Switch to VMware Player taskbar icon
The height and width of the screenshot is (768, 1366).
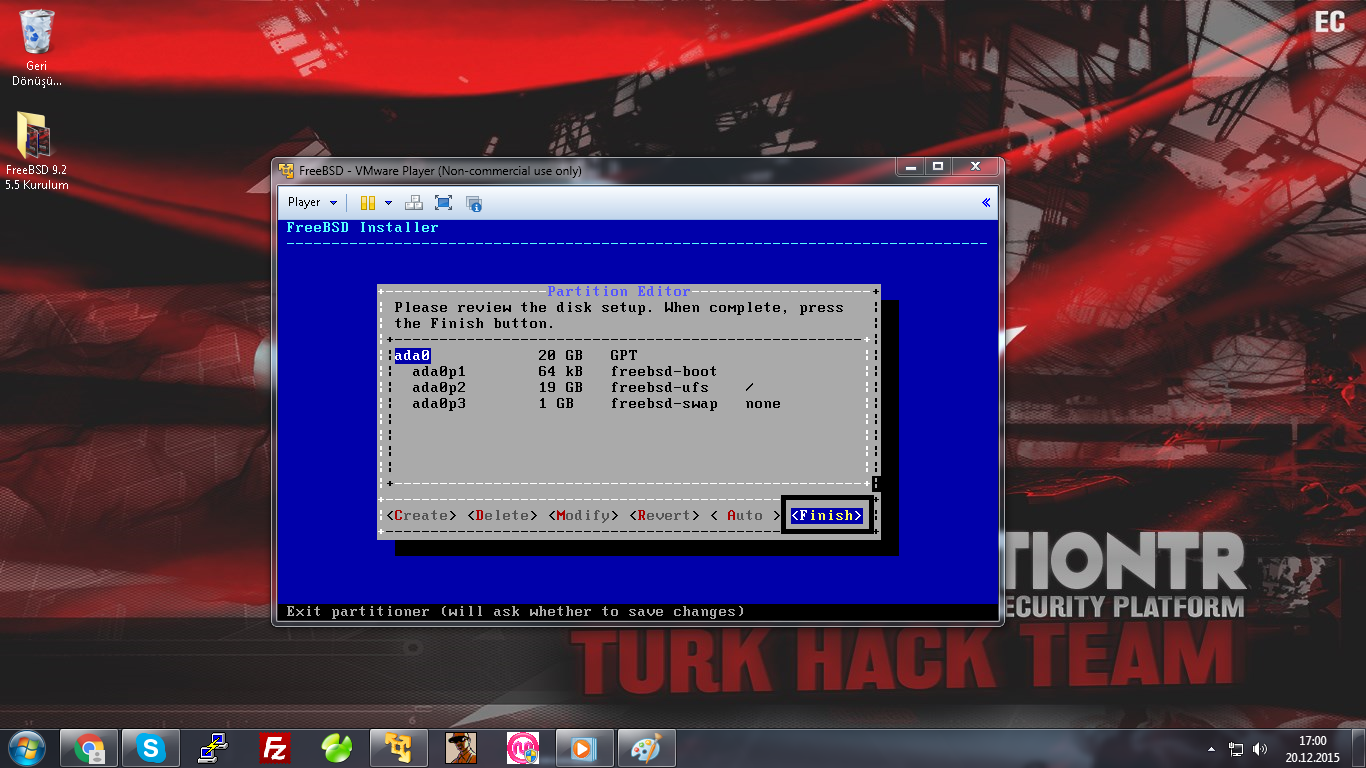(x=399, y=748)
